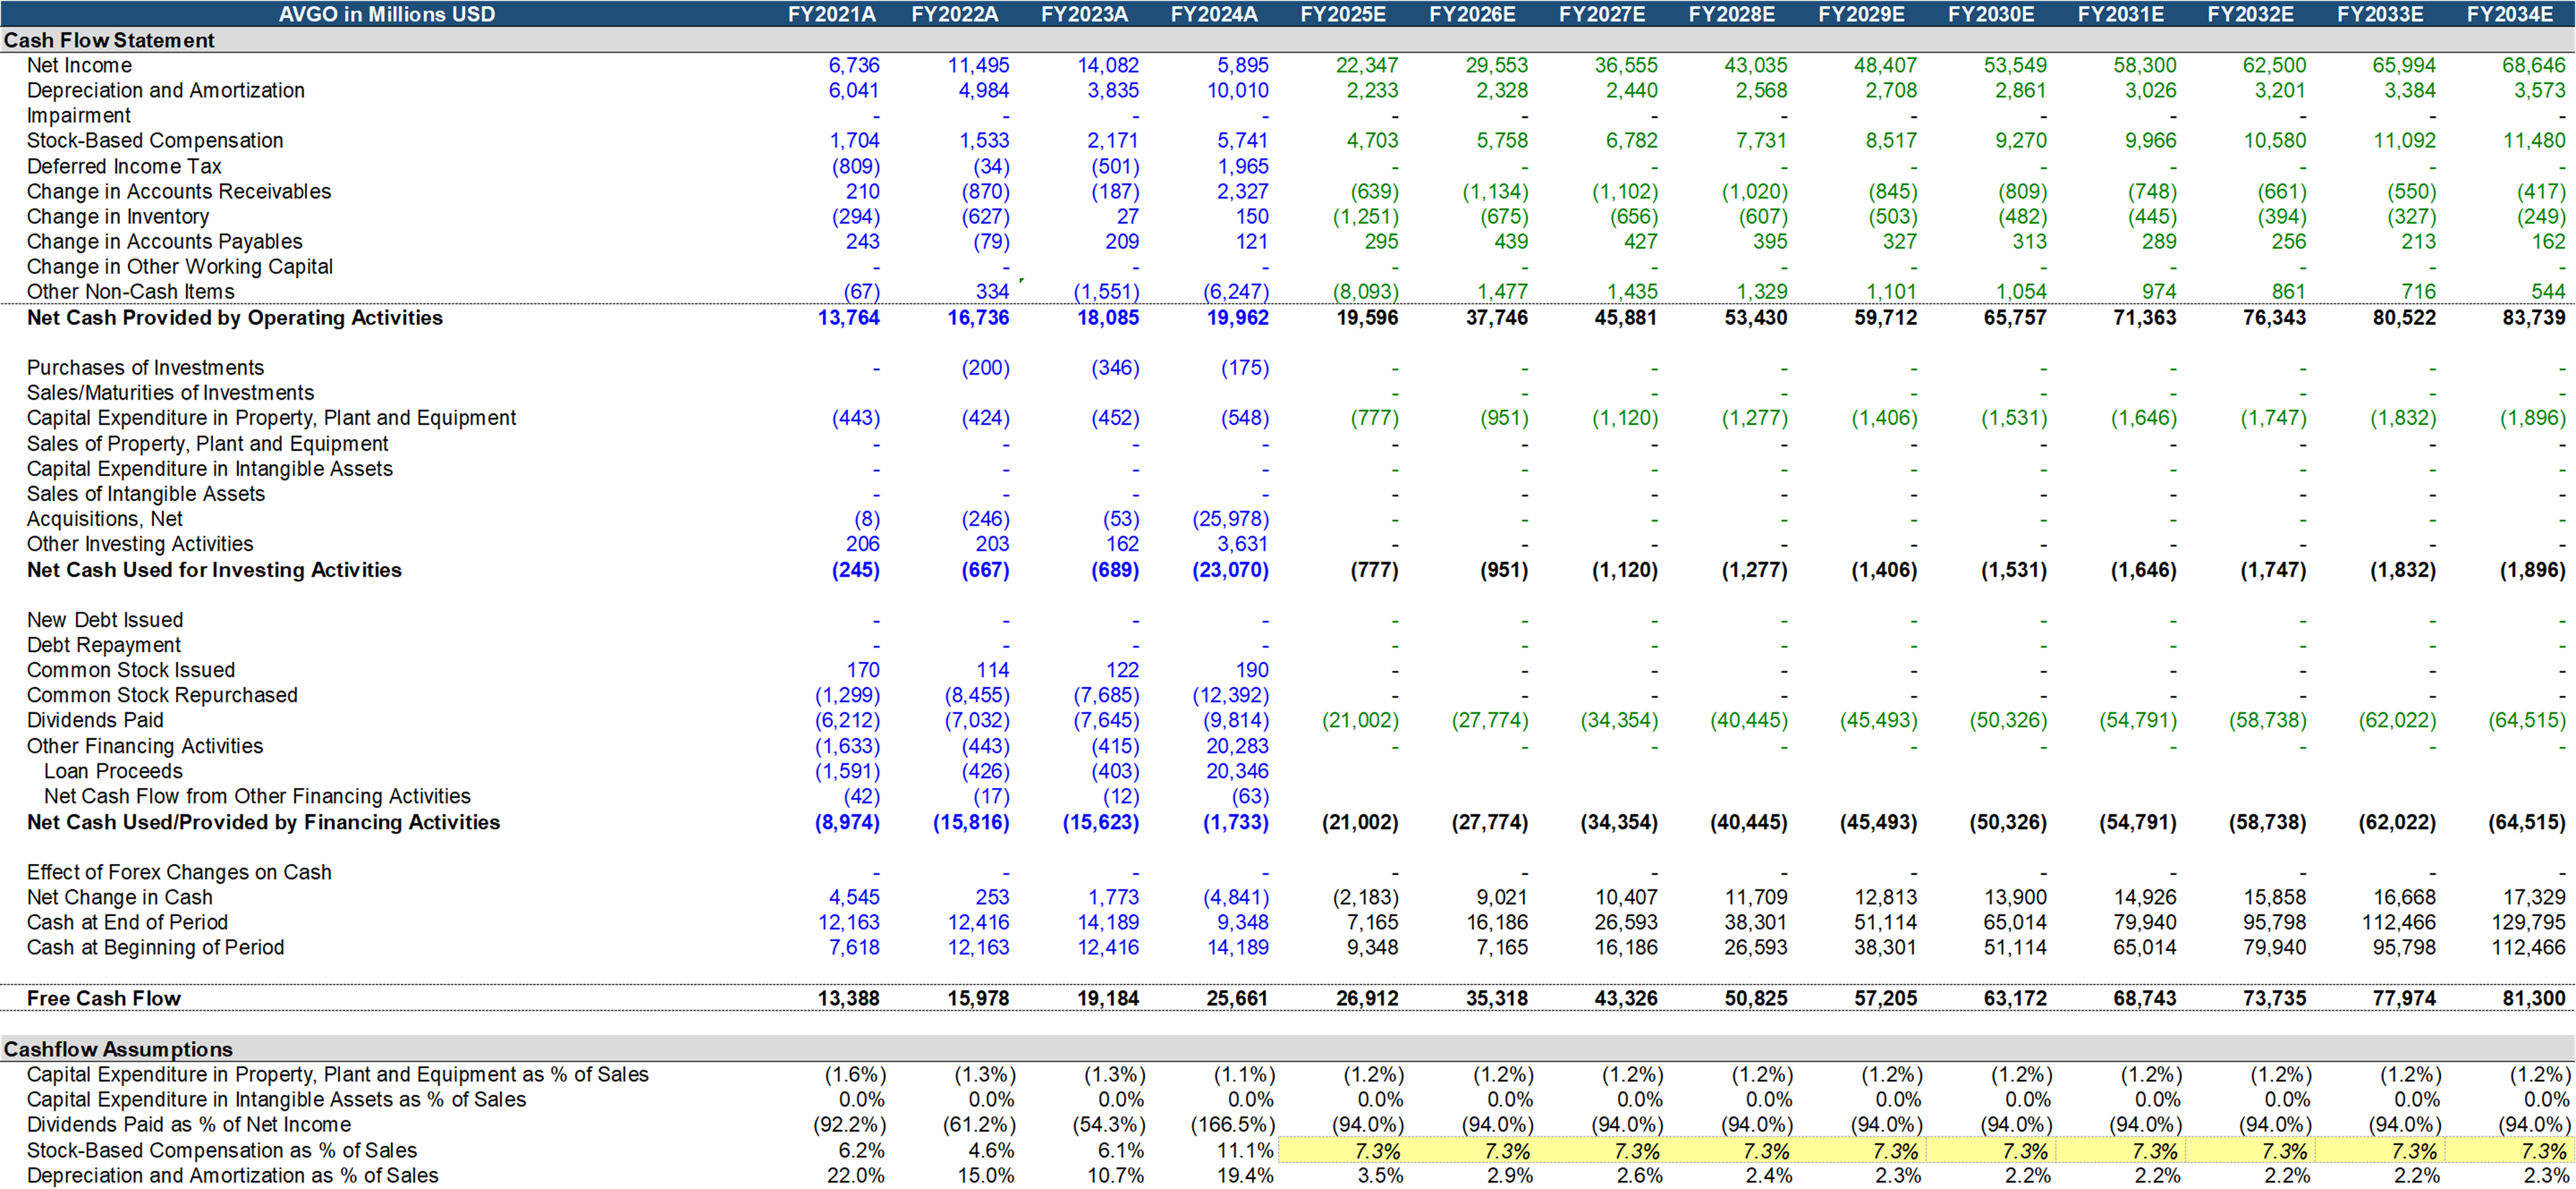Viewport: 2576px width, 1189px height.
Task: Click 'Change in Other Working Capital' label
Action: pyautogui.click(x=179, y=266)
